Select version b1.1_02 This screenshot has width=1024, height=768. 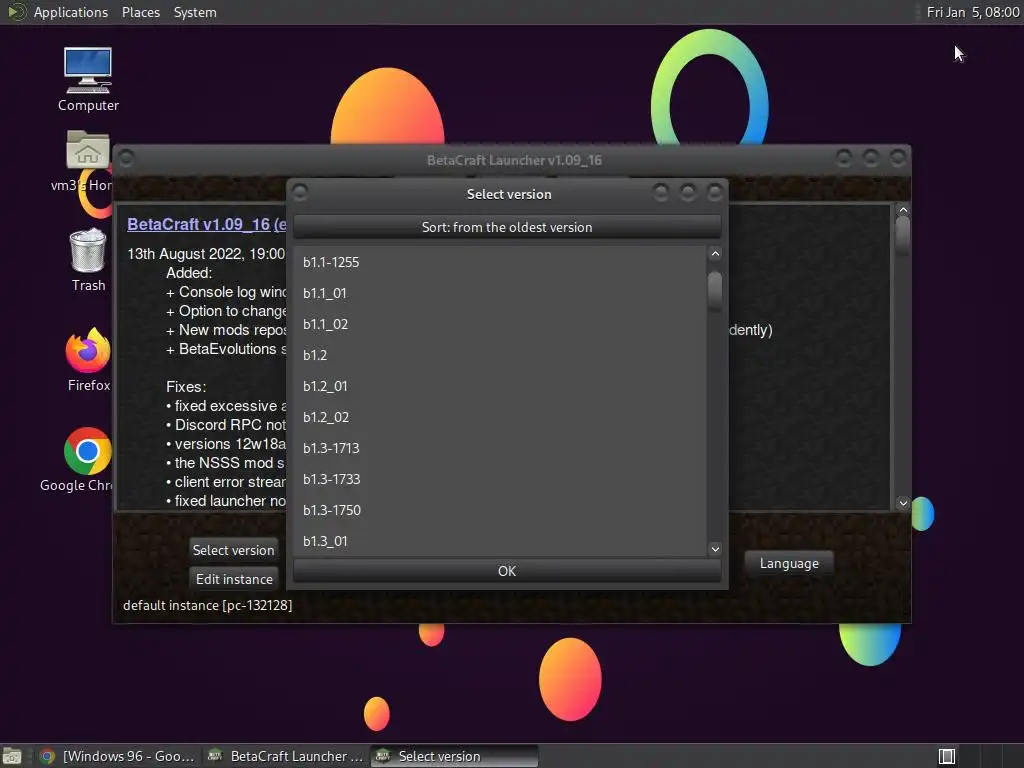point(500,324)
